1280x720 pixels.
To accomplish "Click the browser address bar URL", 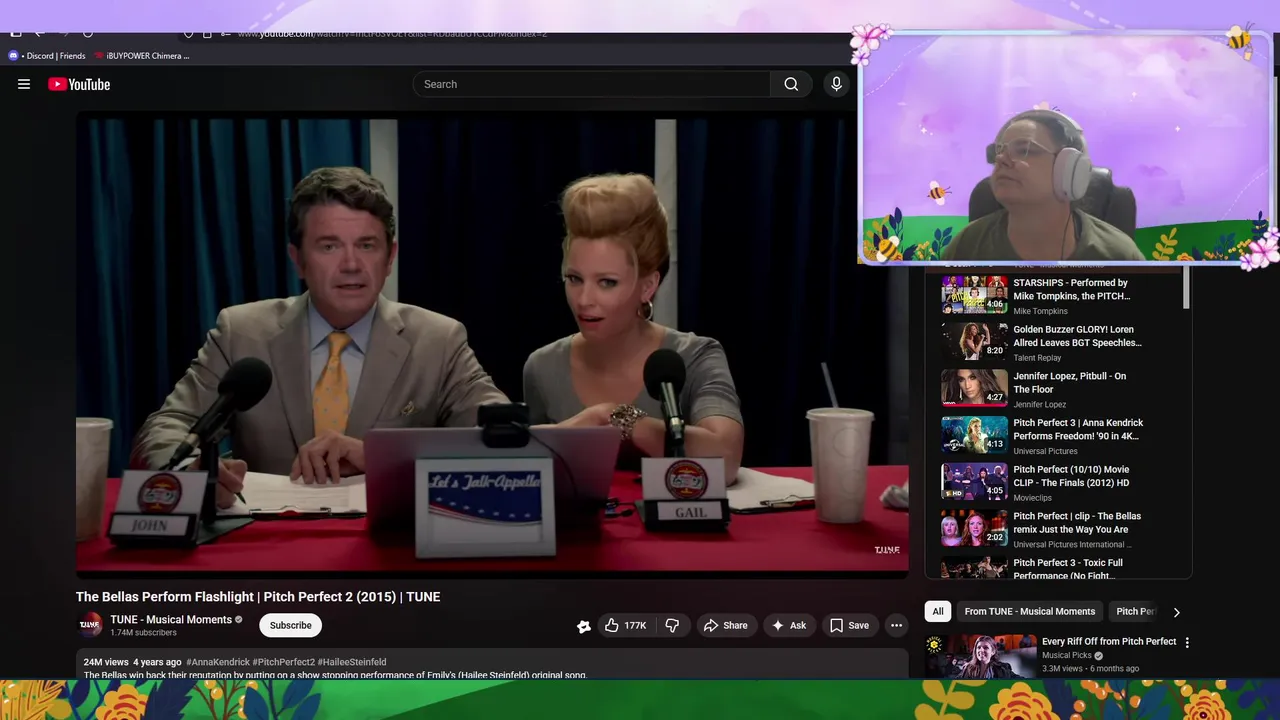I will [x=392, y=34].
